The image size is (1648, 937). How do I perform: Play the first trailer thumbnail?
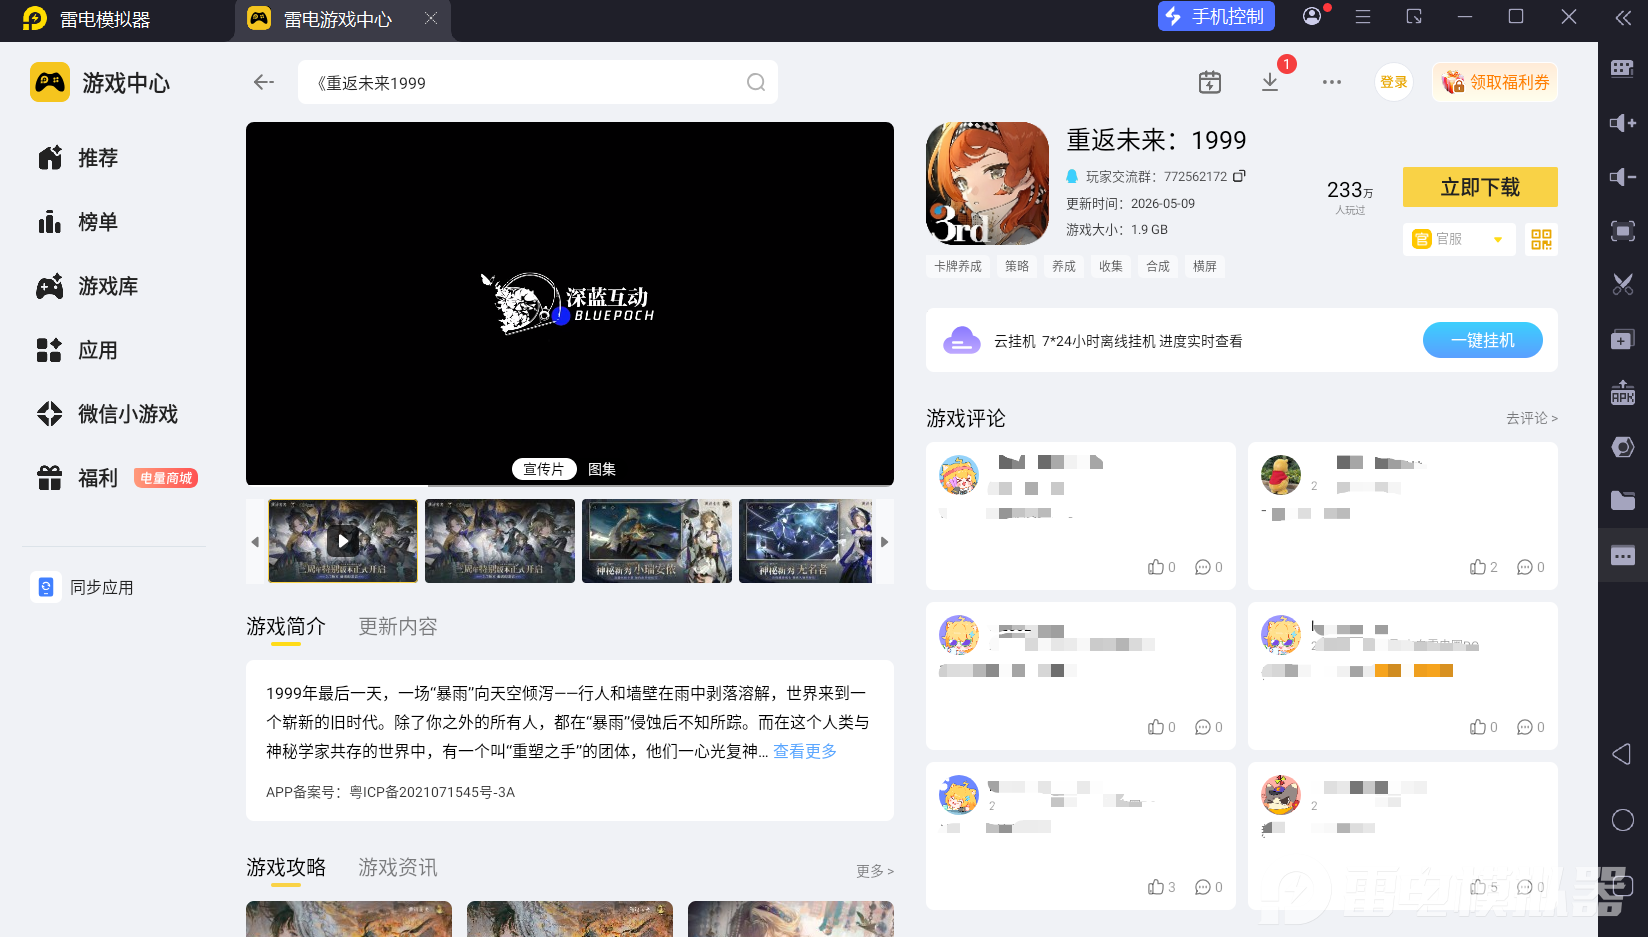click(x=343, y=541)
